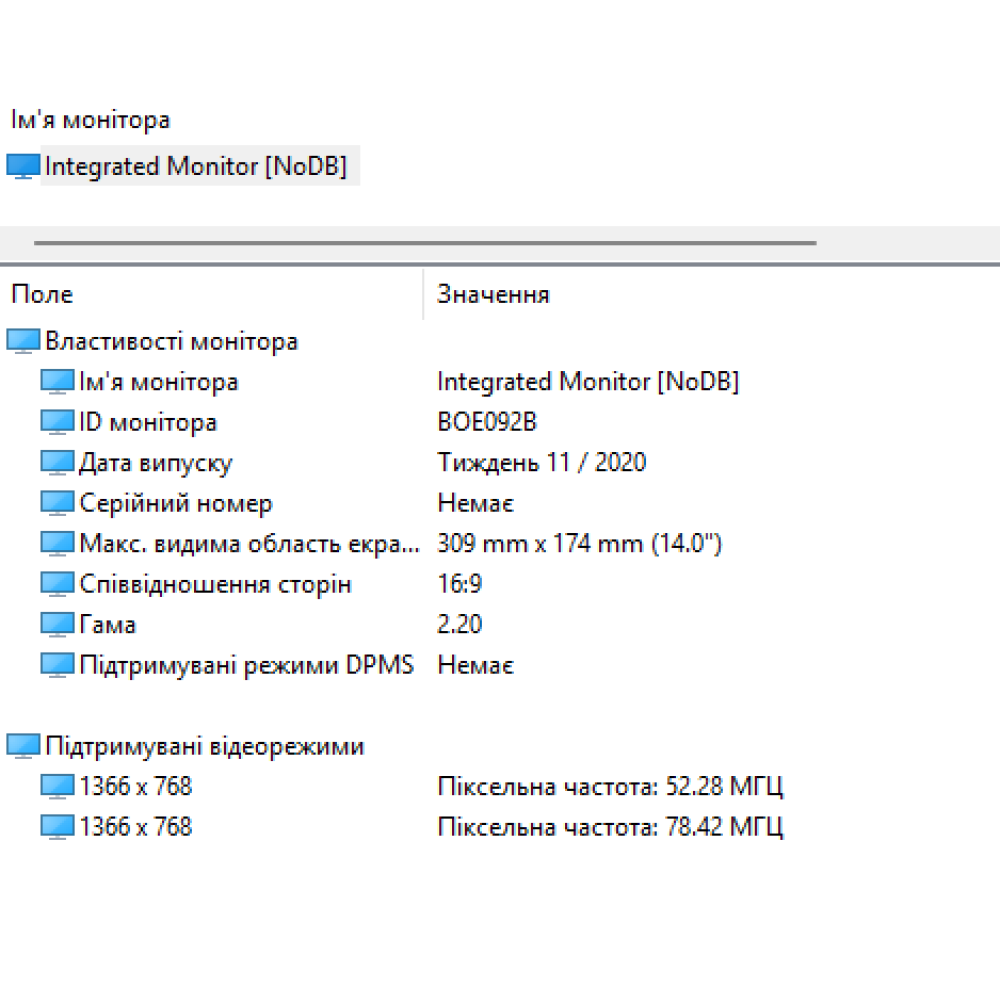
Task: Click the Підтримувані режими DPMS row icon
Action: pos(57,665)
